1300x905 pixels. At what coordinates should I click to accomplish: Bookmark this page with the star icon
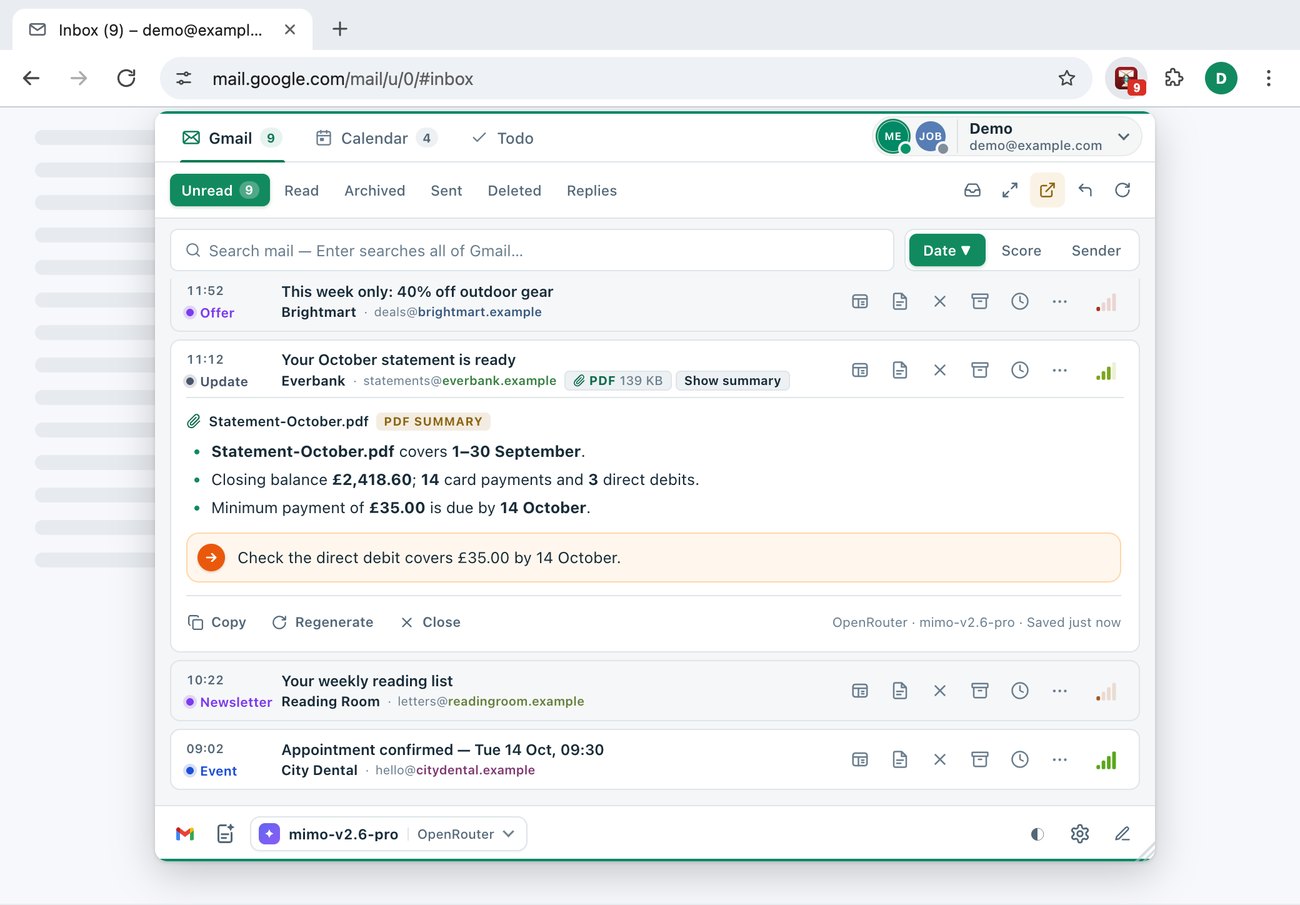(1067, 78)
